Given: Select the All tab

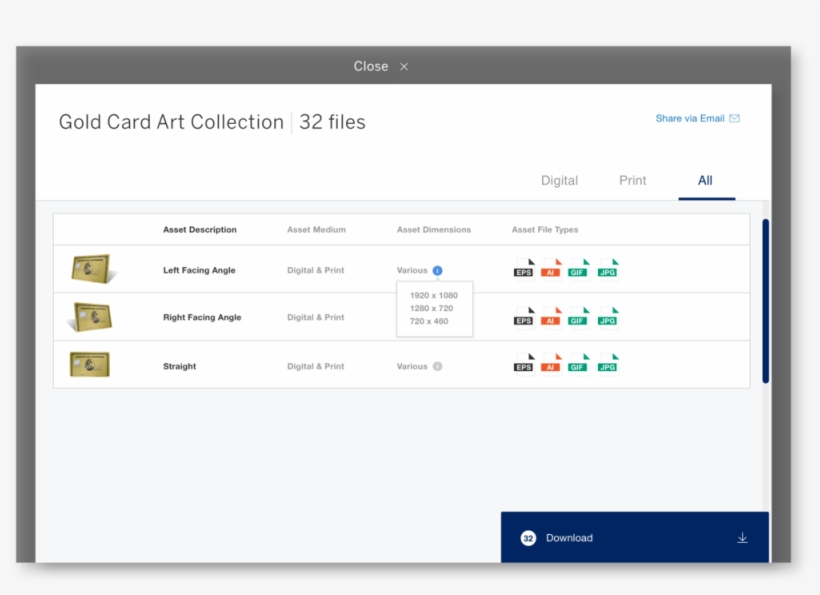Looking at the screenshot, I should tap(705, 181).
